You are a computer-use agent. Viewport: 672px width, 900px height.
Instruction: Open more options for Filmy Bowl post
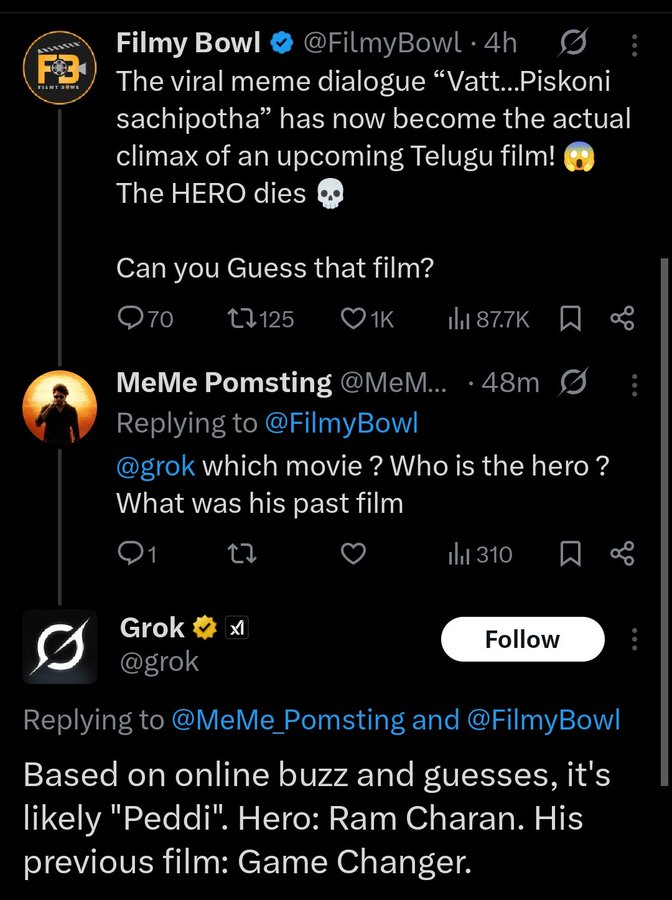633,43
